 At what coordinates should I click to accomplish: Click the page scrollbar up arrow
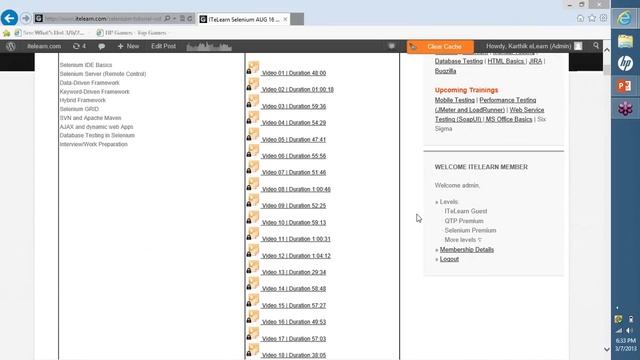(607, 50)
